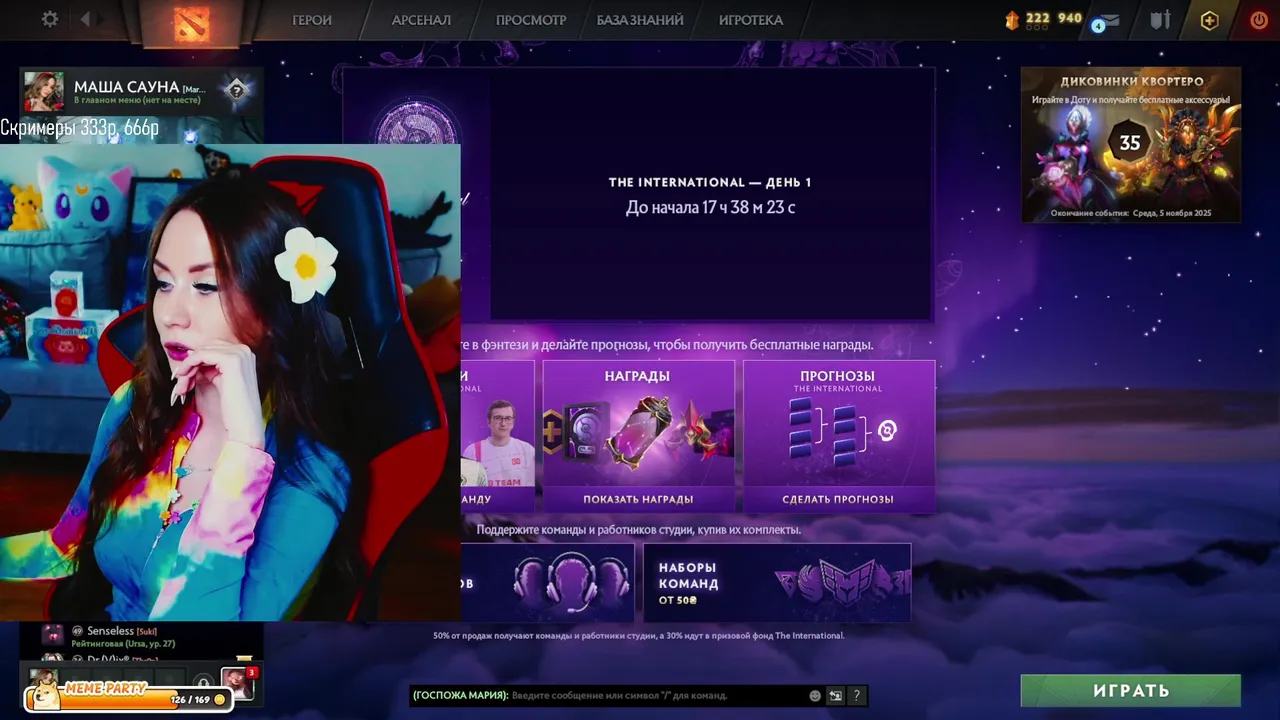The width and height of the screenshot is (1280, 720).
Task: Open the headphones talent bundle banner
Action: click(x=548, y=583)
